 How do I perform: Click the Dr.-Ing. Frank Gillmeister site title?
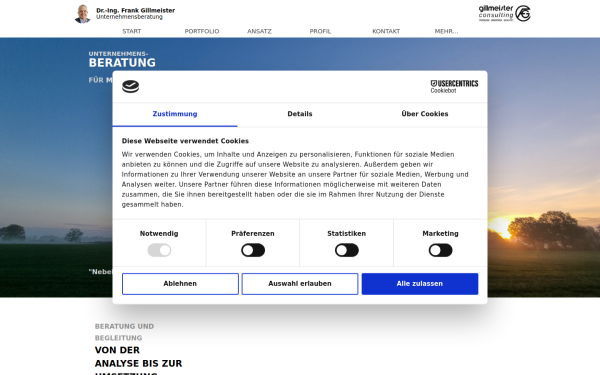(x=135, y=10)
